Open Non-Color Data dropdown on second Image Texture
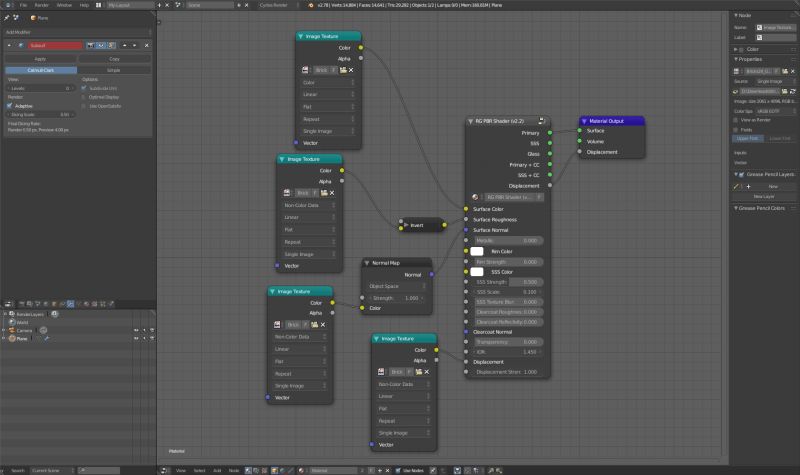The width and height of the screenshot is (800, 475). tap(308, 205)
